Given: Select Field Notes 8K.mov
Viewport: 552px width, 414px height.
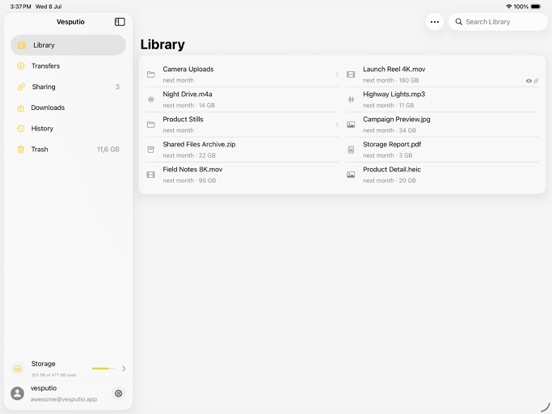Looking at the screenshot, I should pos(242,175).
